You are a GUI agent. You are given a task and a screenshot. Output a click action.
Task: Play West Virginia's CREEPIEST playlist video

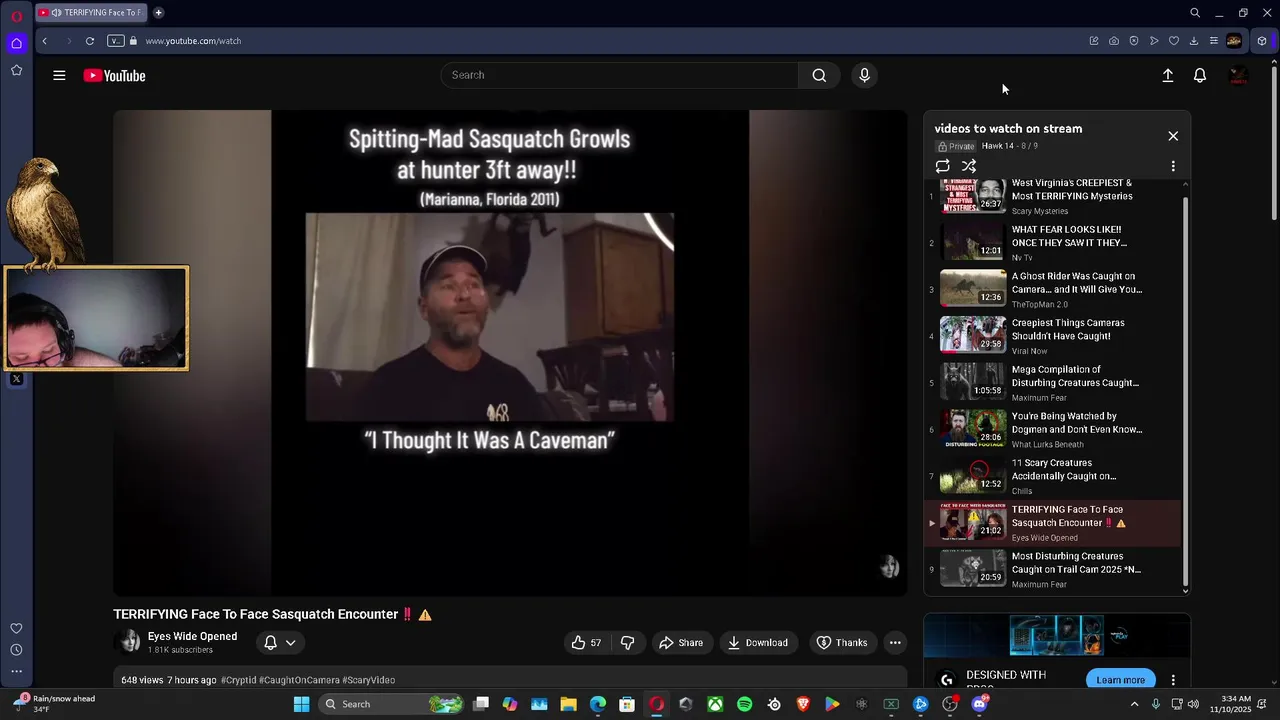coord(1052,196)
